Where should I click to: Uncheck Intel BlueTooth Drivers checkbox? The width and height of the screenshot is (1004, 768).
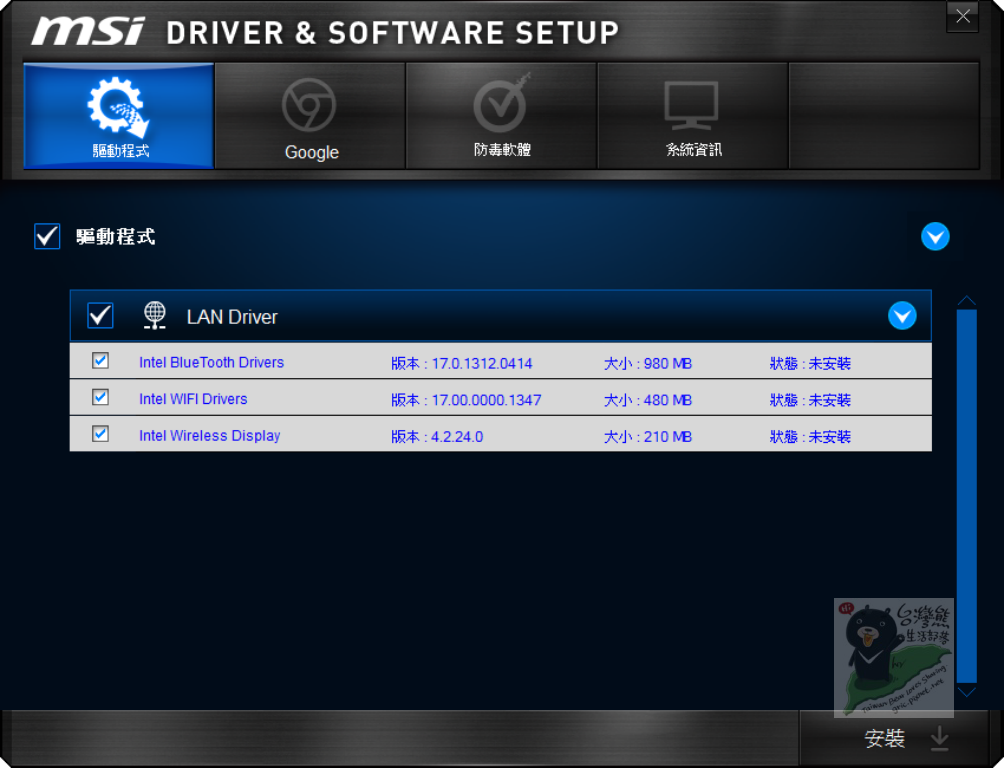click(101, 361)
